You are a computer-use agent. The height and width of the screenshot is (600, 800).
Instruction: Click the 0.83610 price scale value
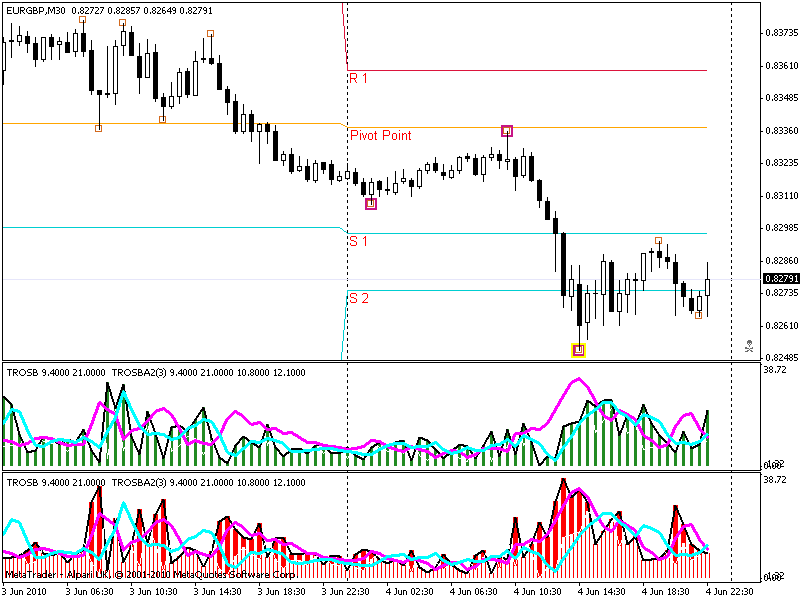pyautogui.click(x=782, y=65)
